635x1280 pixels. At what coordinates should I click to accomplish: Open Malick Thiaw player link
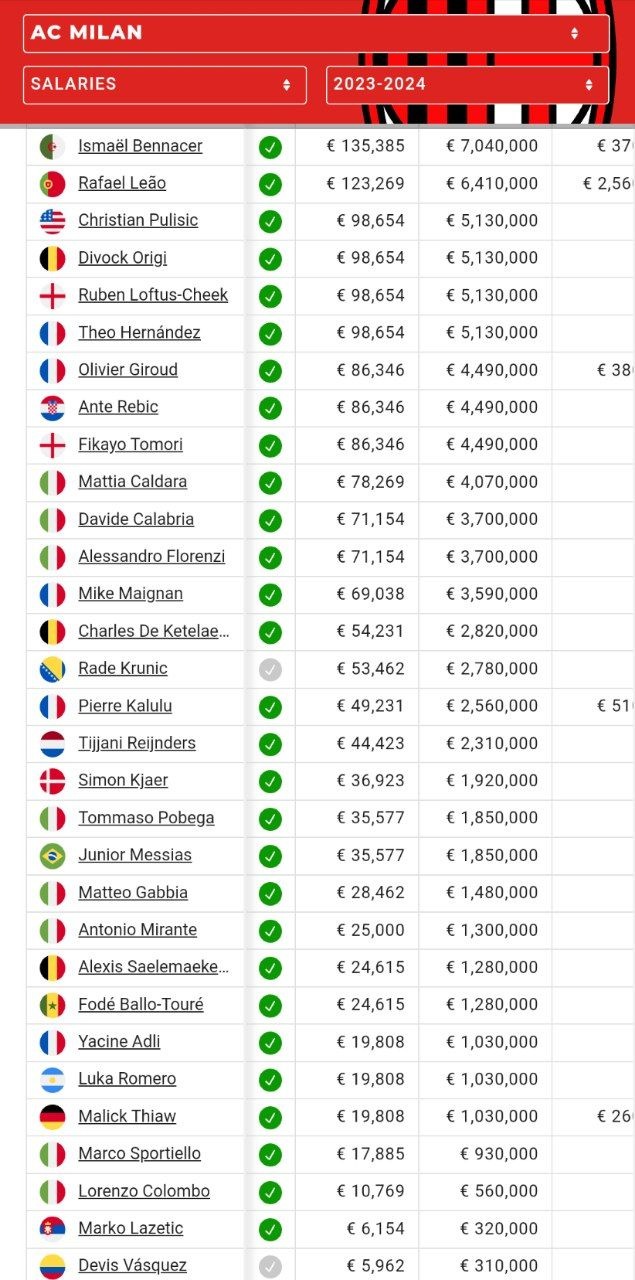[x=127, y=1116]
